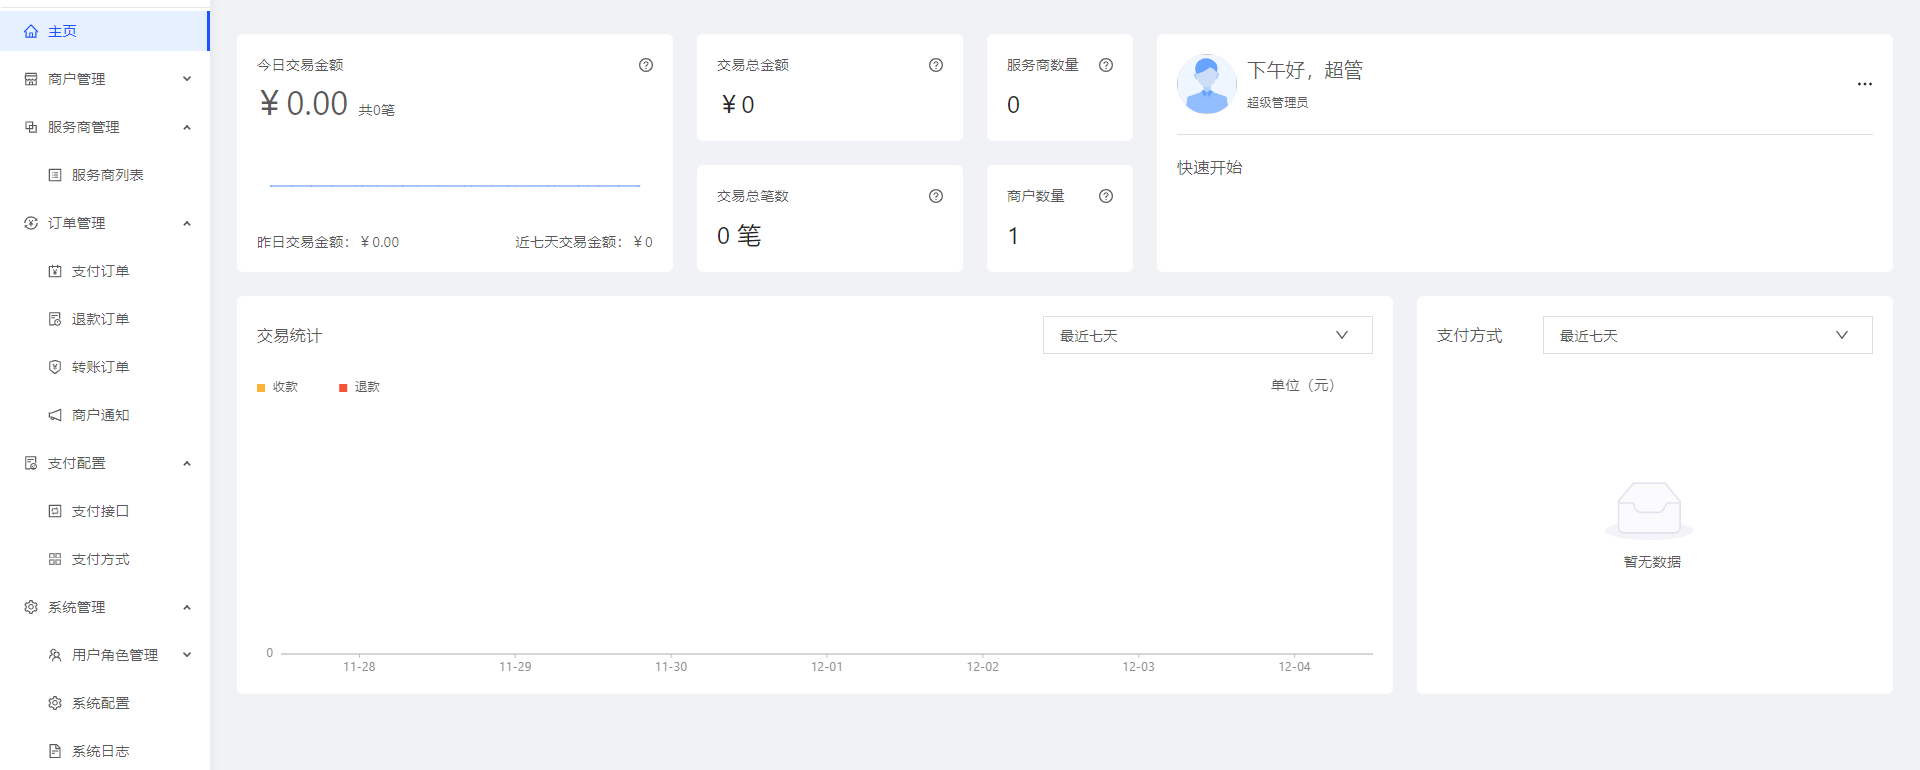Viewport: 1920px width, 770px height.
Task: Click the 暂无数据 empty inbox icon
Action: (1649, 510)
